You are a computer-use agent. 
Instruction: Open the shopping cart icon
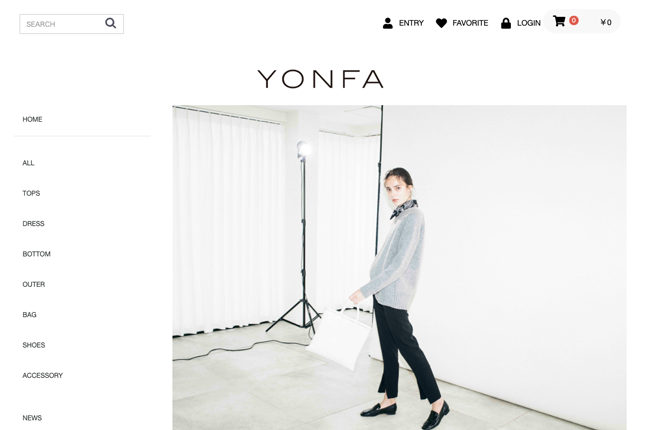[x=559, y=21]
